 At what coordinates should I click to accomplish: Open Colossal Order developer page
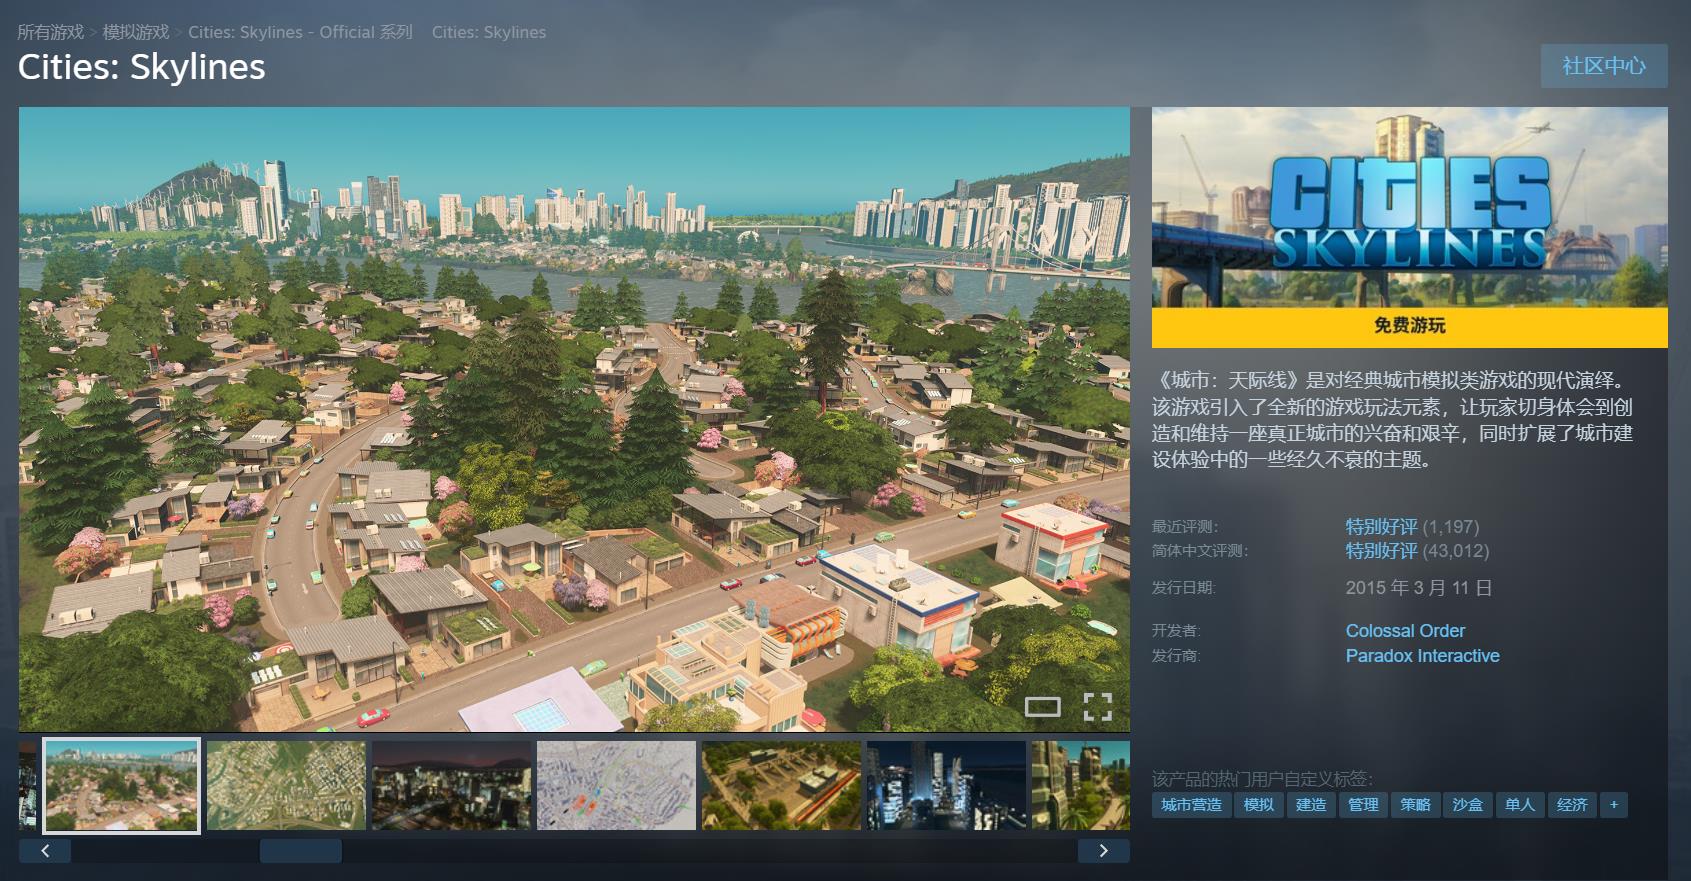point(1404,631)
